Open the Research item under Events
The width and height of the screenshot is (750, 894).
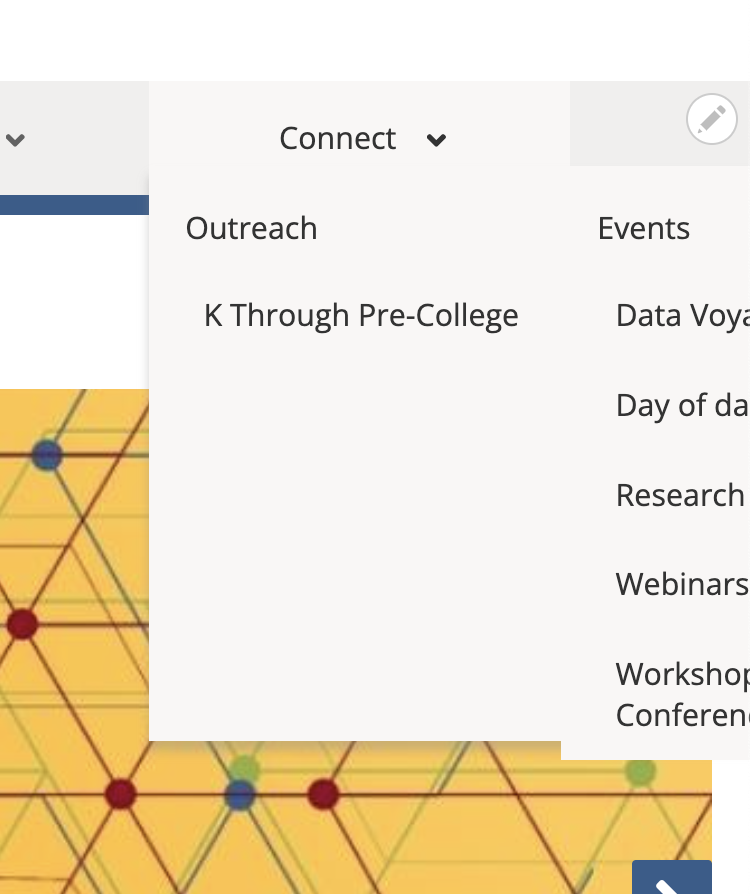point(680,495)
